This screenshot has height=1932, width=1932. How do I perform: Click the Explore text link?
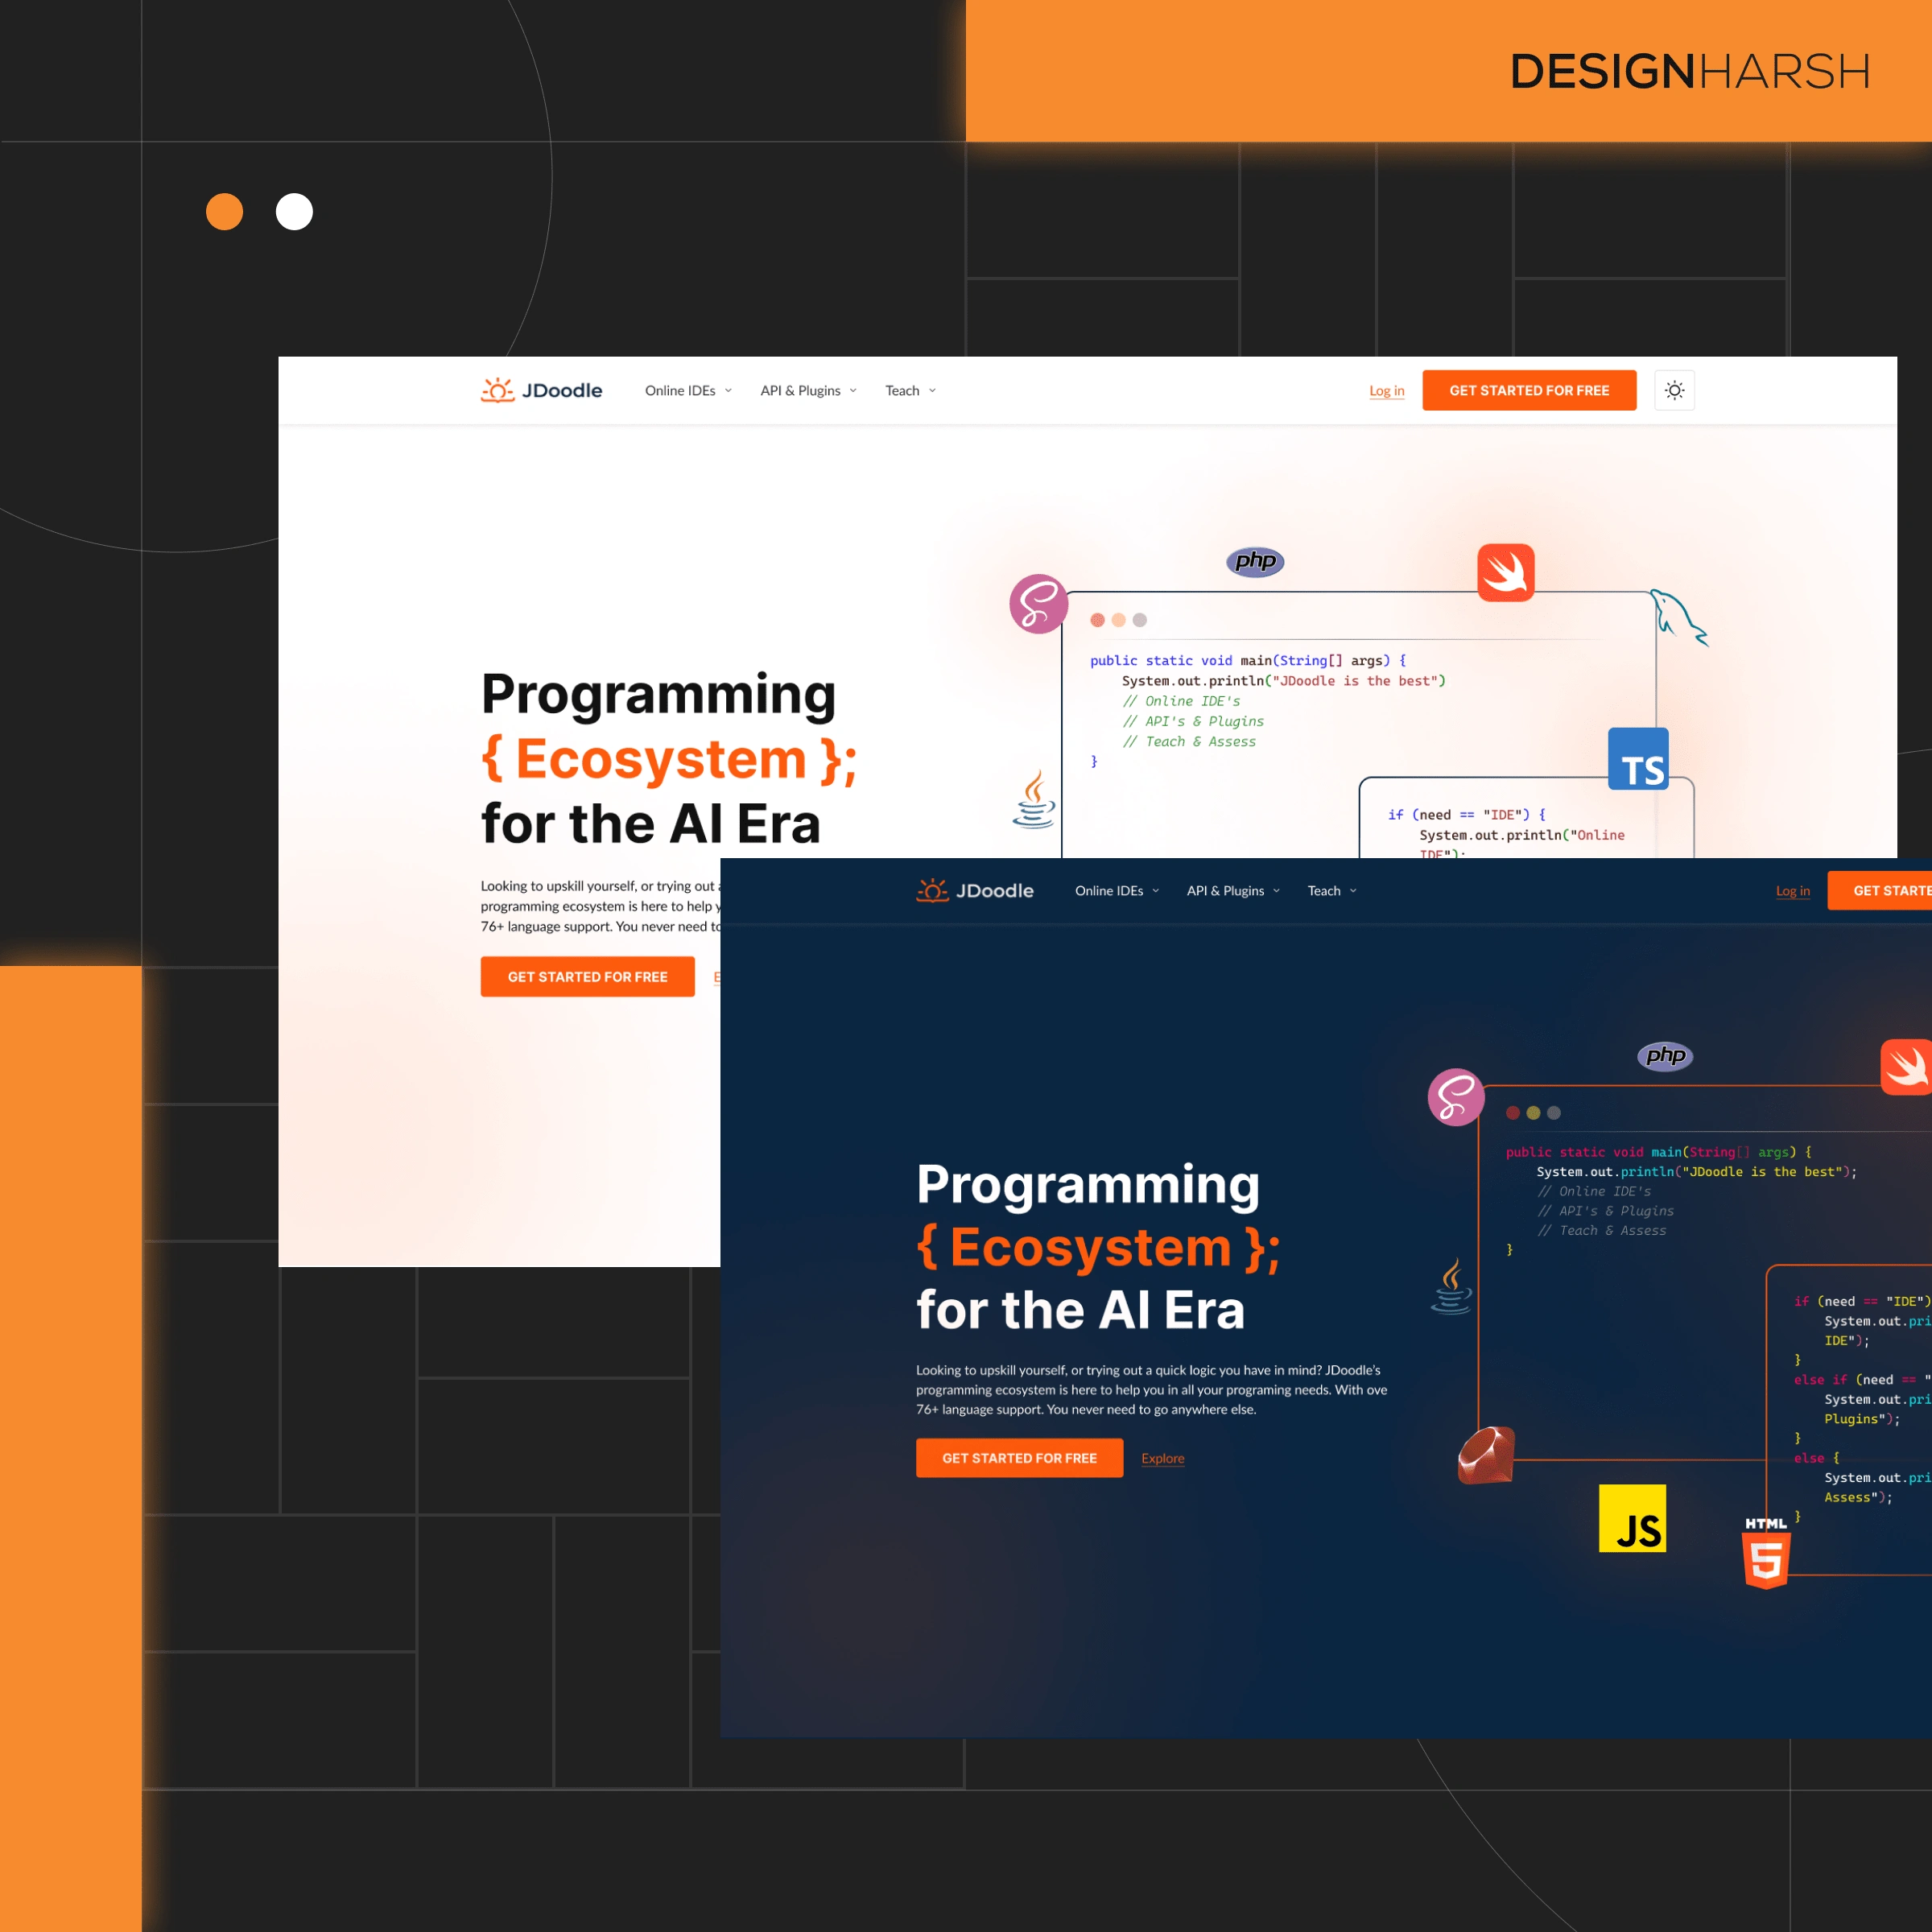(1162, 1456)
